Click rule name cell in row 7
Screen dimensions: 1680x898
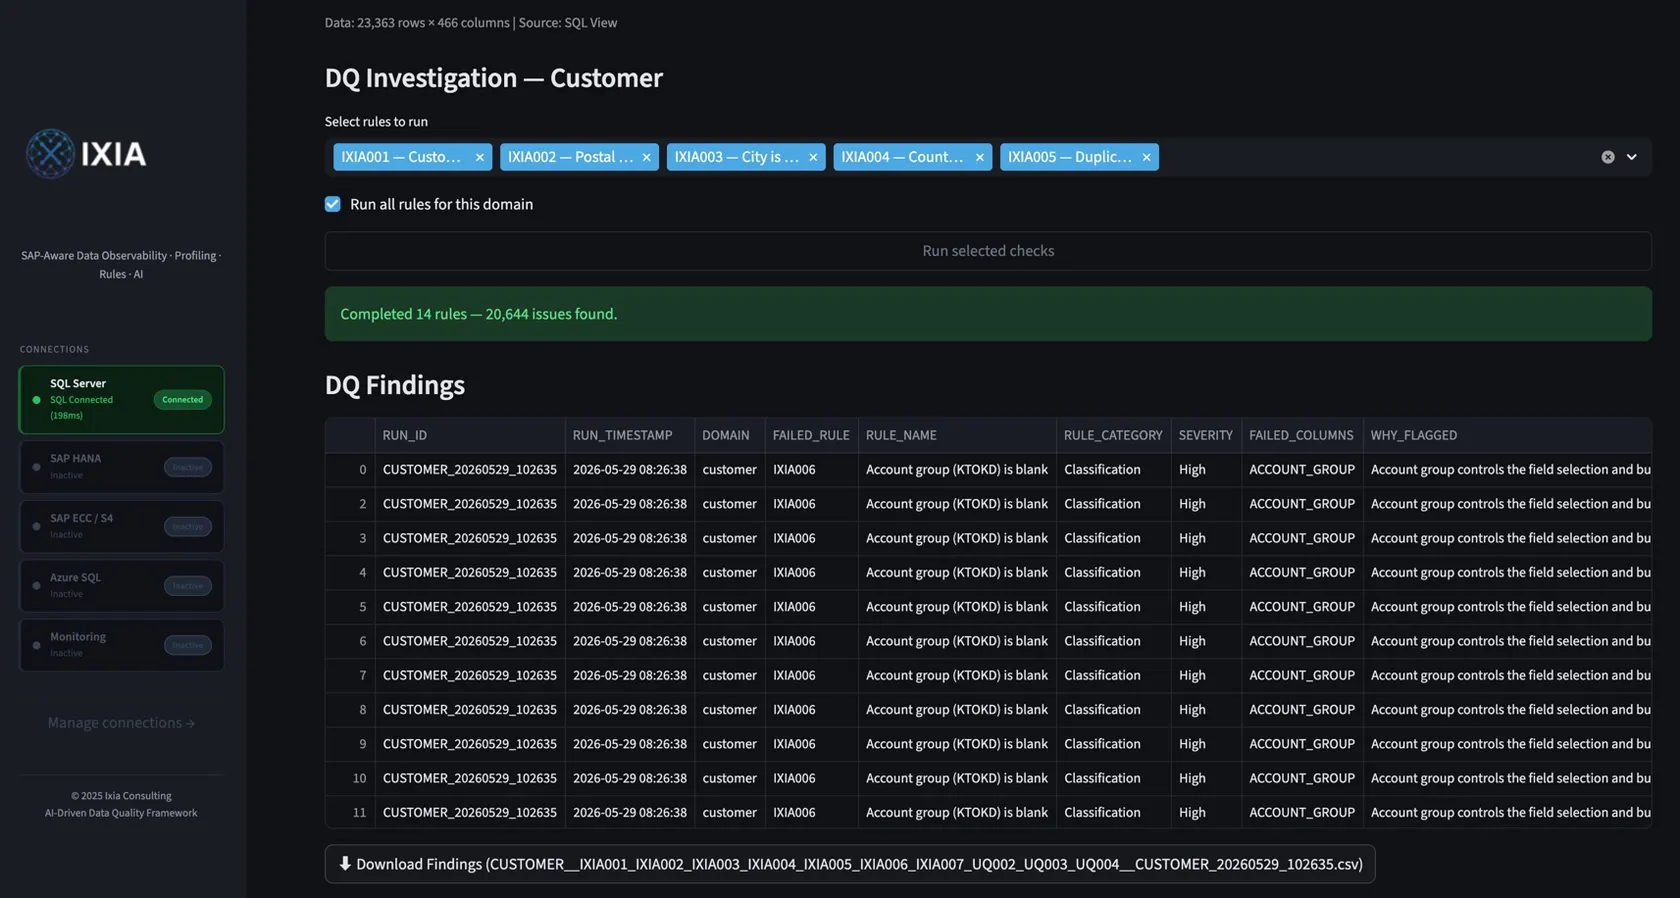click(957, 675)
